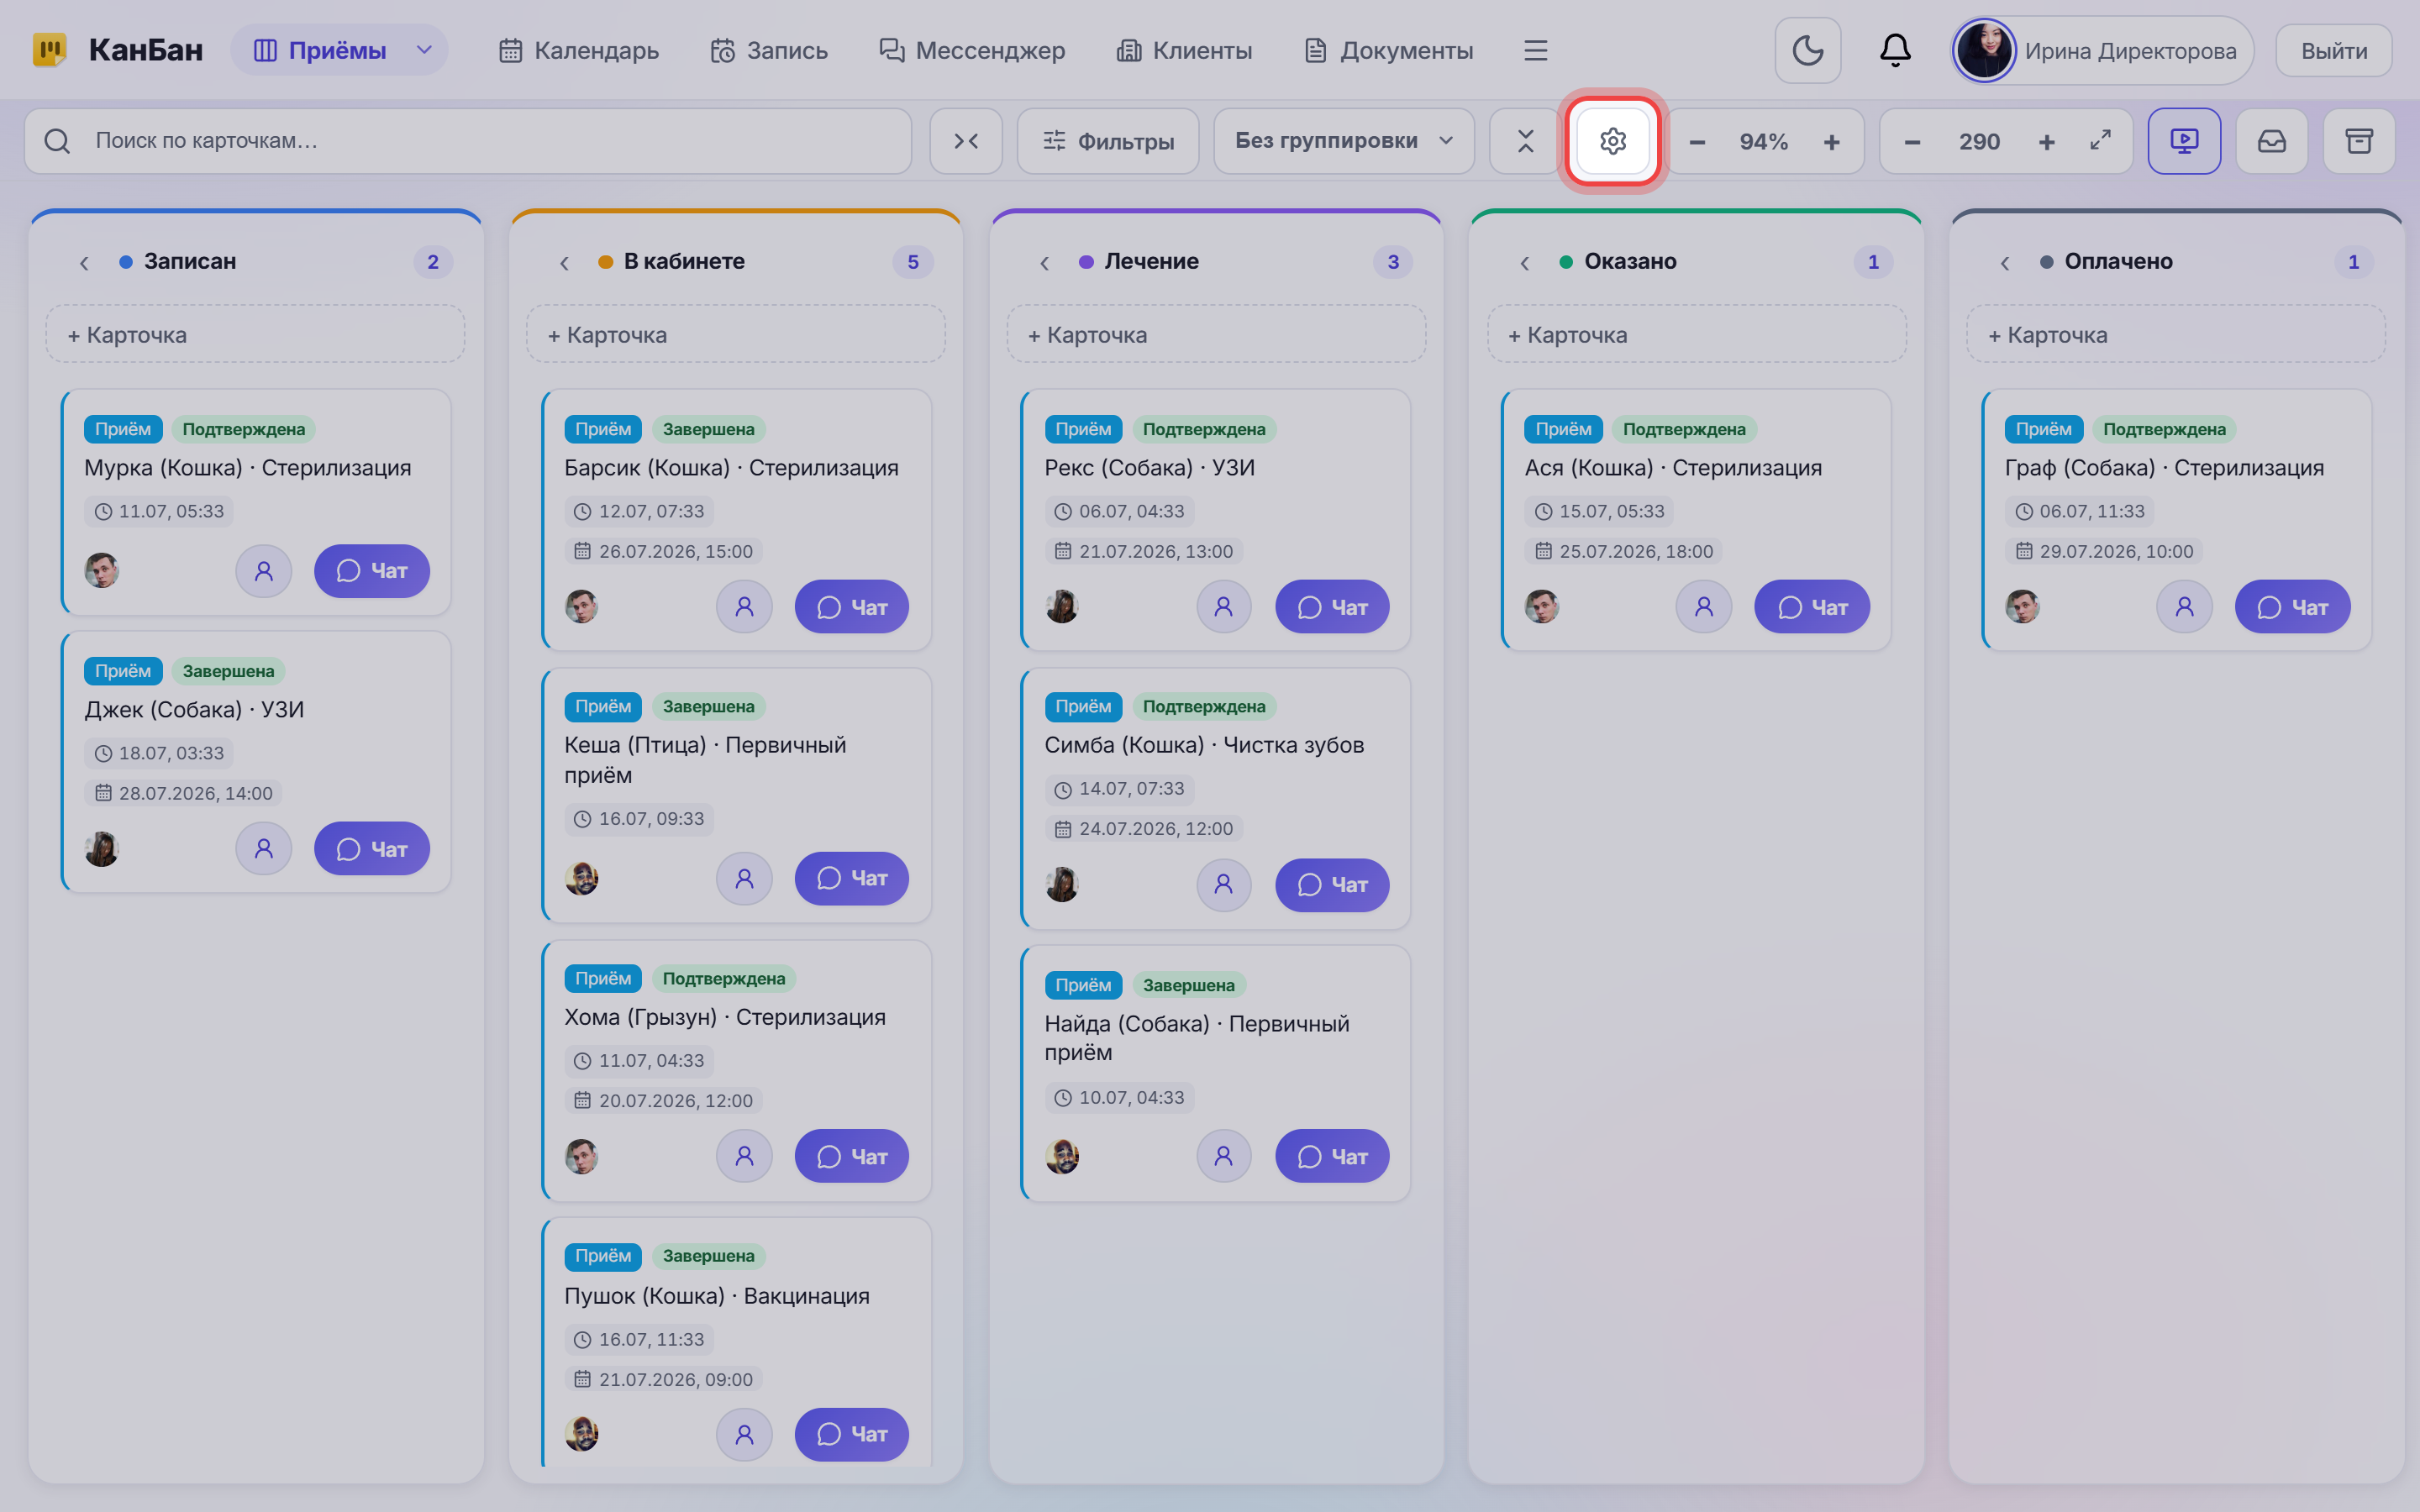The height and width of the screenshot is (1512, 2420).
Task: Focus the card search field
Action: tap(467, 141)
